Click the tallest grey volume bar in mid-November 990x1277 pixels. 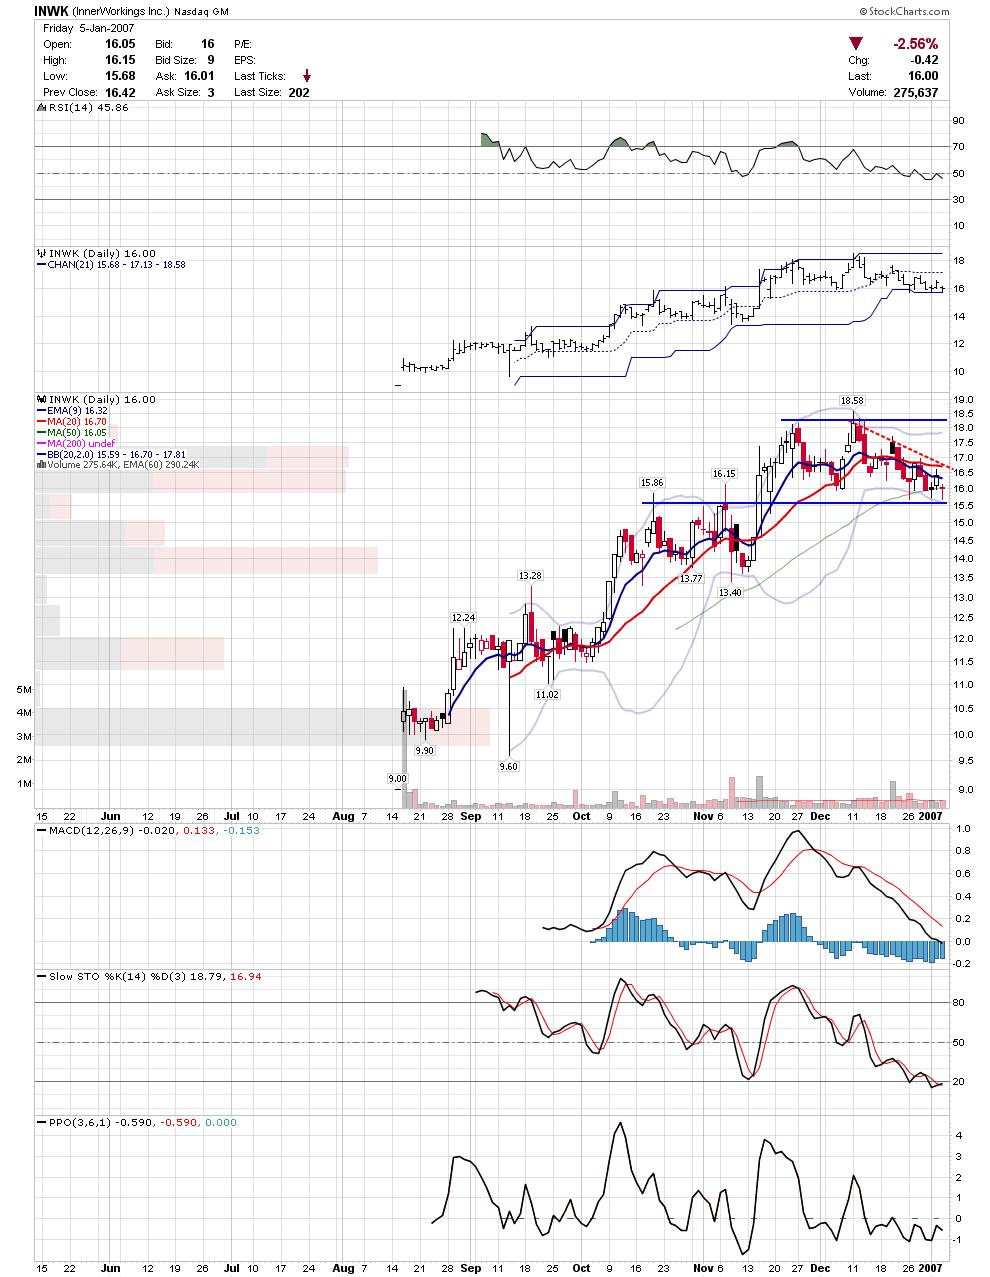click(759, 791)
